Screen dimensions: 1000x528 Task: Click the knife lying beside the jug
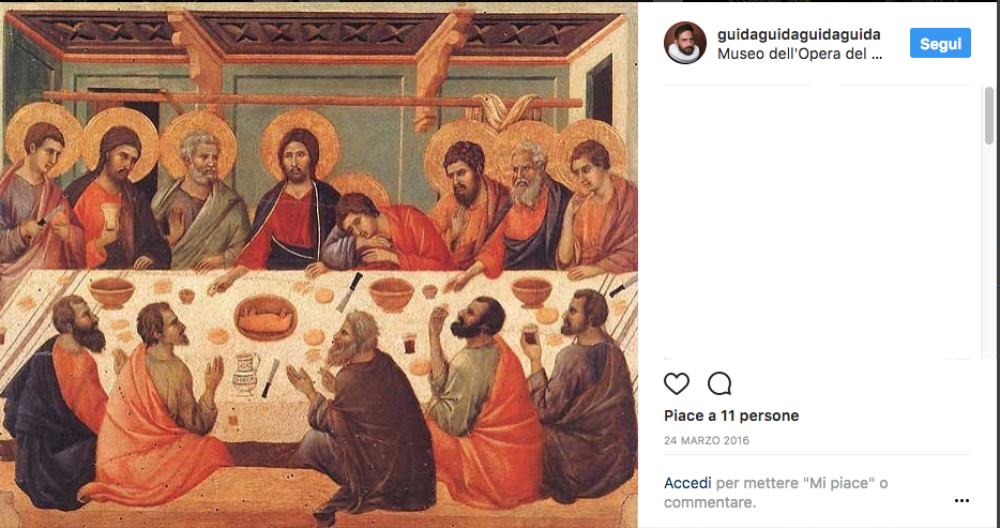coord(272,378)
